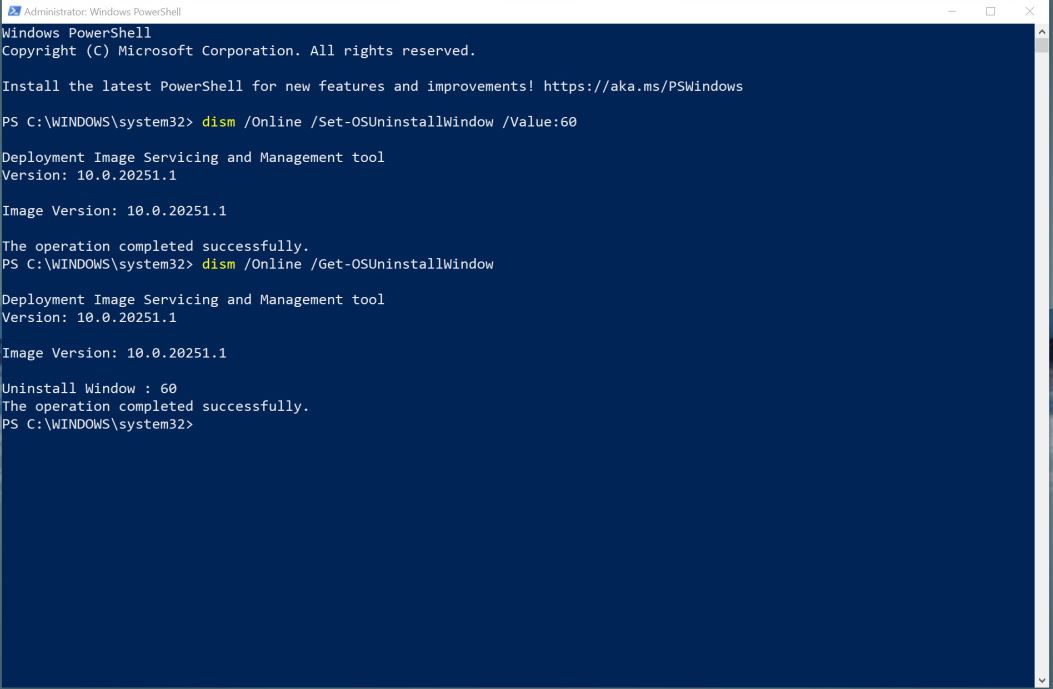Screen dimensions: 1053x689
Task: Minimize the PowerShell window
Action: [952, 11]
